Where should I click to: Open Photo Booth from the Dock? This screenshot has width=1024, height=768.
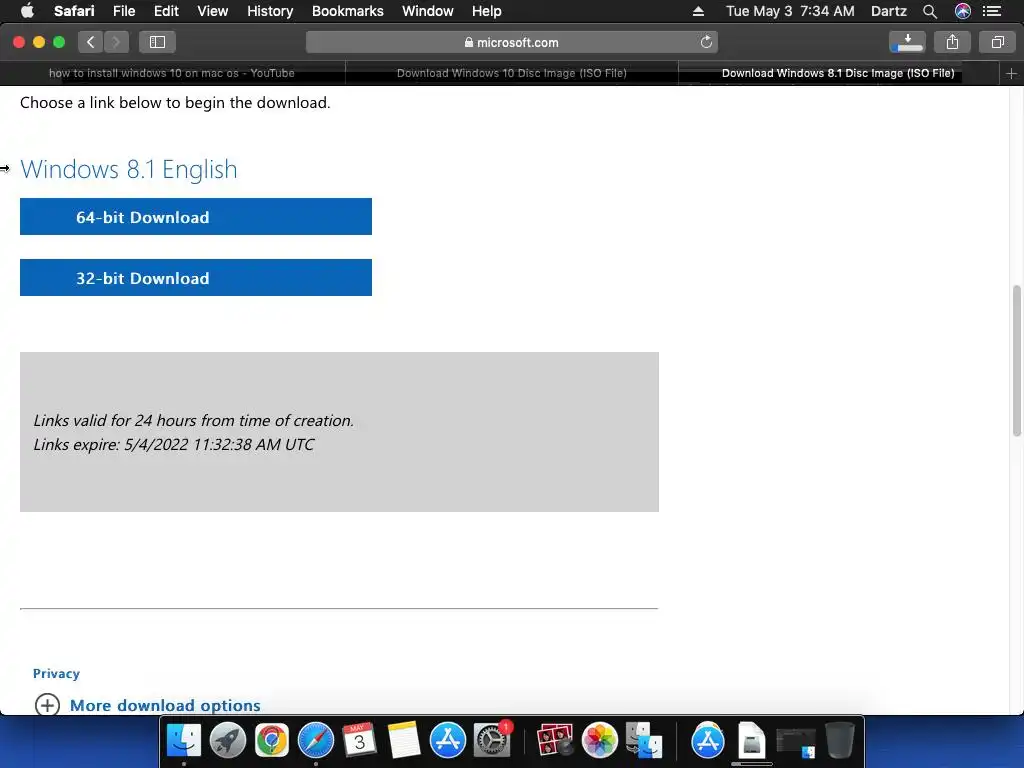click(554, 741)
